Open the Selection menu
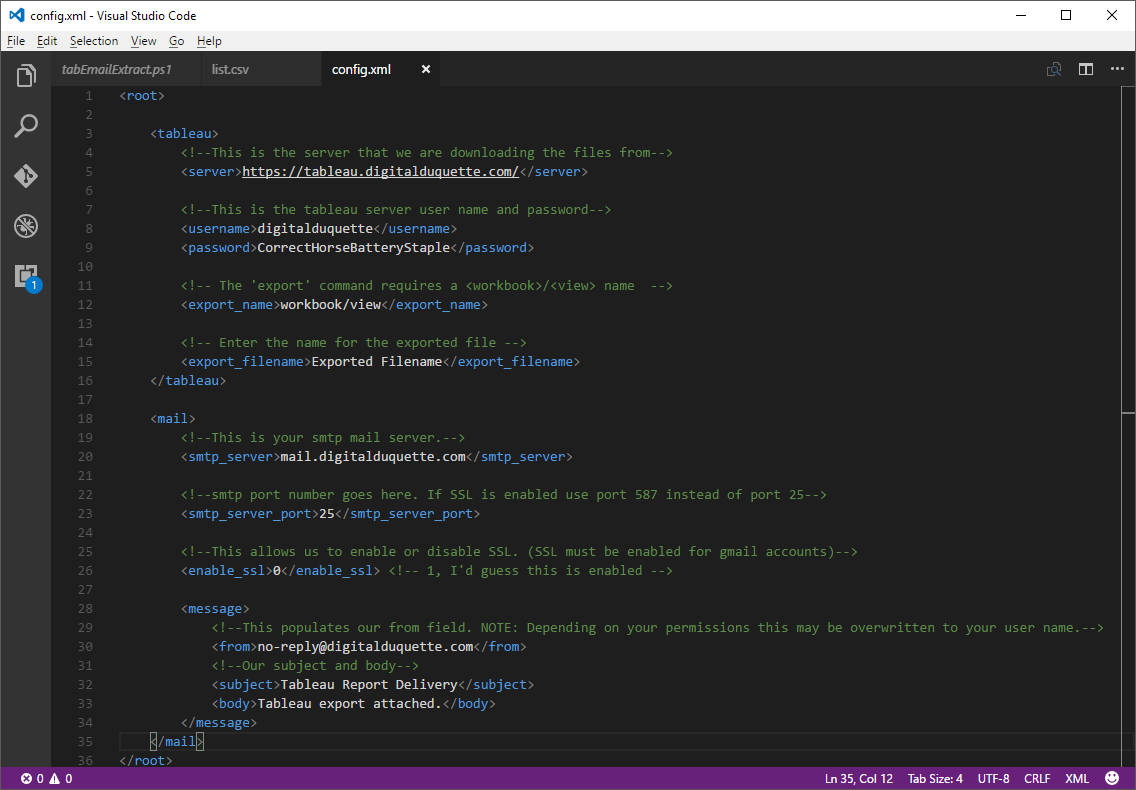The image size is (1136, 790). (94, 41)
